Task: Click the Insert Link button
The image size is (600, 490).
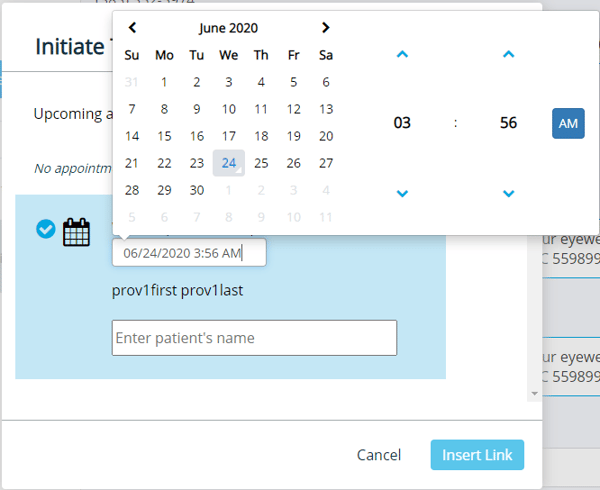Action: click(477, 455)
